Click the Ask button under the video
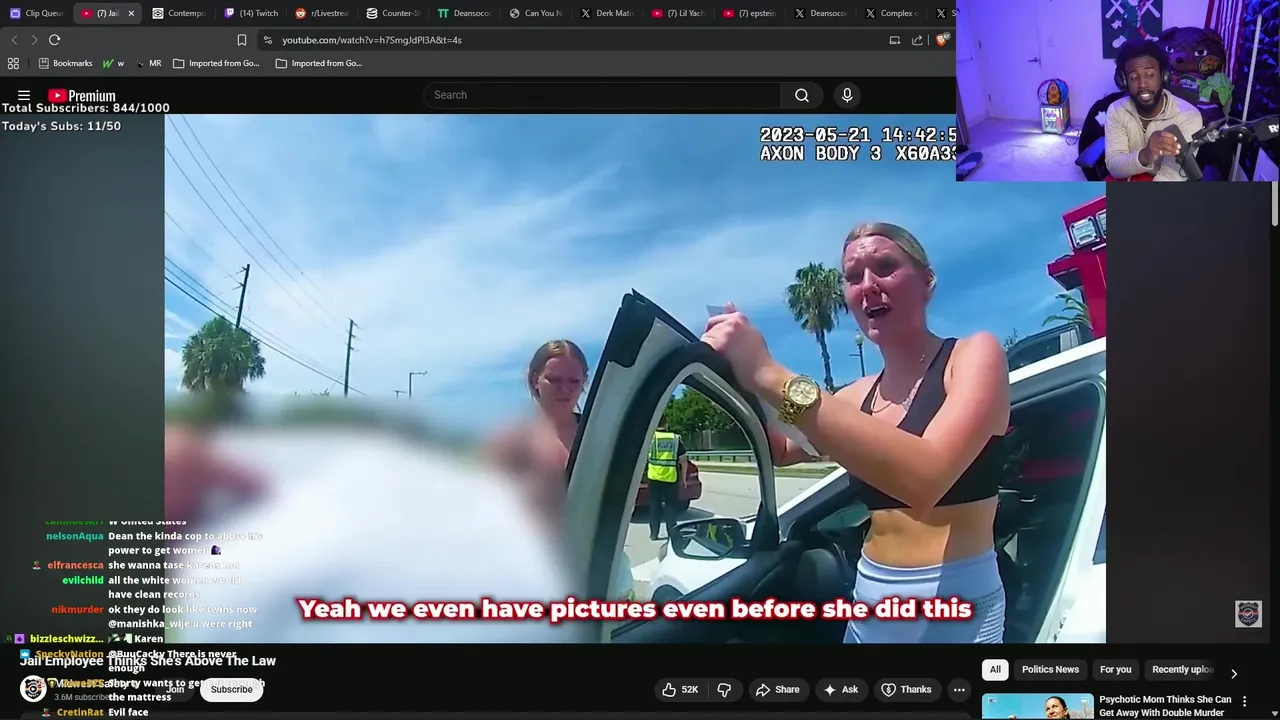Screen dimensions: 1280x720 (x=841, y=689)
